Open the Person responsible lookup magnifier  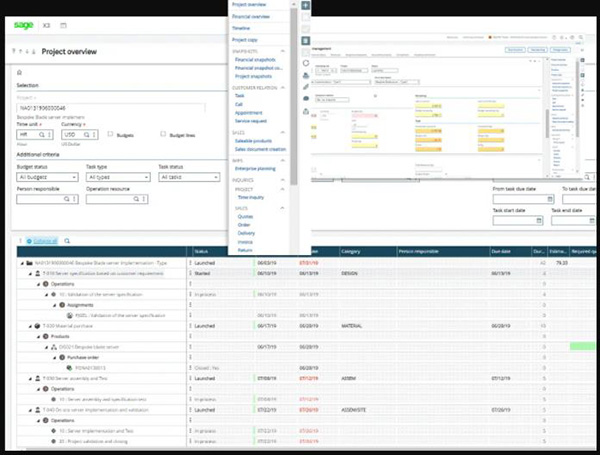[x=67, y=199]
